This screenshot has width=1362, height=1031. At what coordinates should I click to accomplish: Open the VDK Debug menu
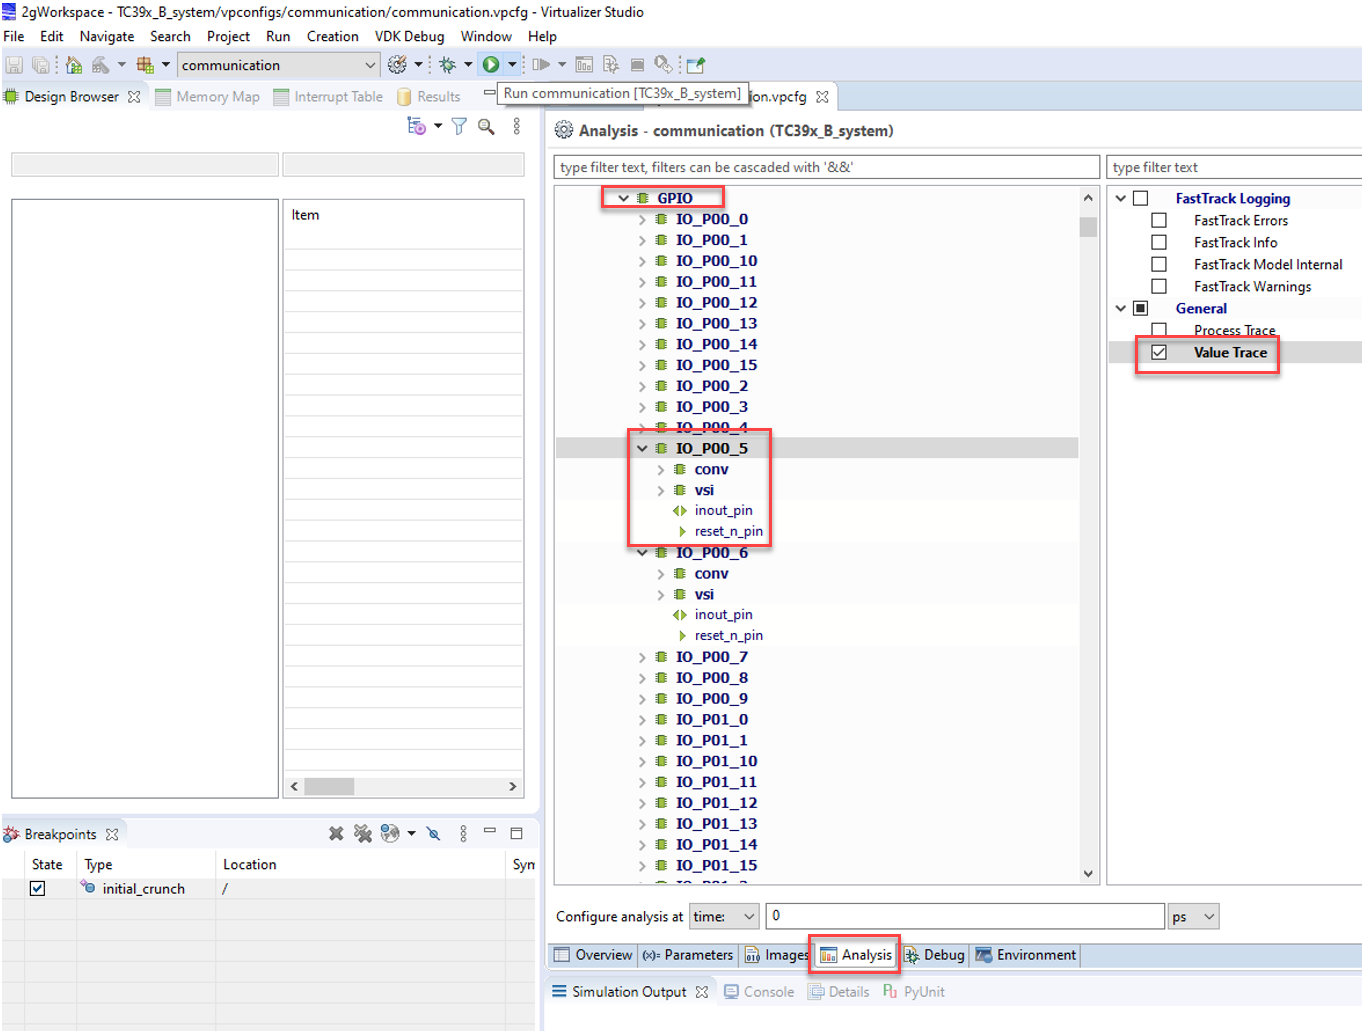tap(409, 36)
